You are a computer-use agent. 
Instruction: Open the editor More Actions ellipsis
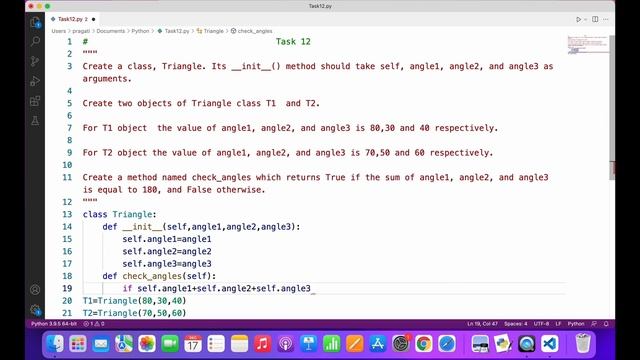click(606, 19)
